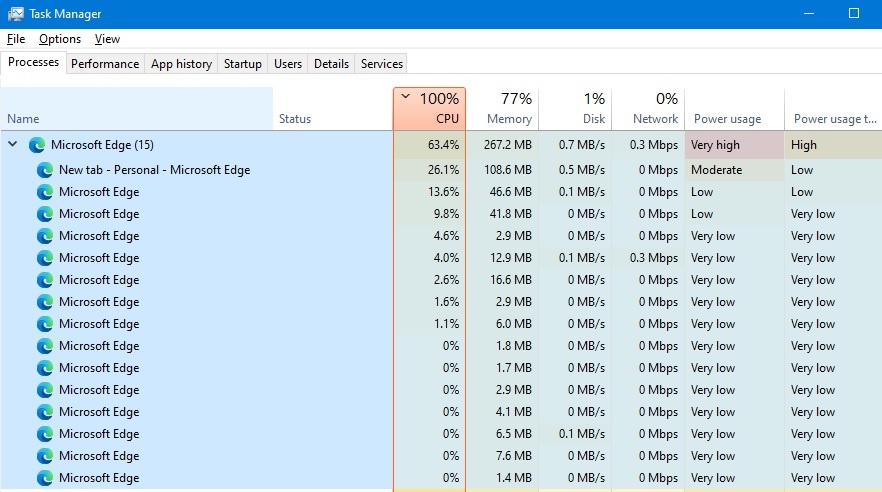
Task: Click the 0.7 MB/s disk value
Action: coord(582,145)
